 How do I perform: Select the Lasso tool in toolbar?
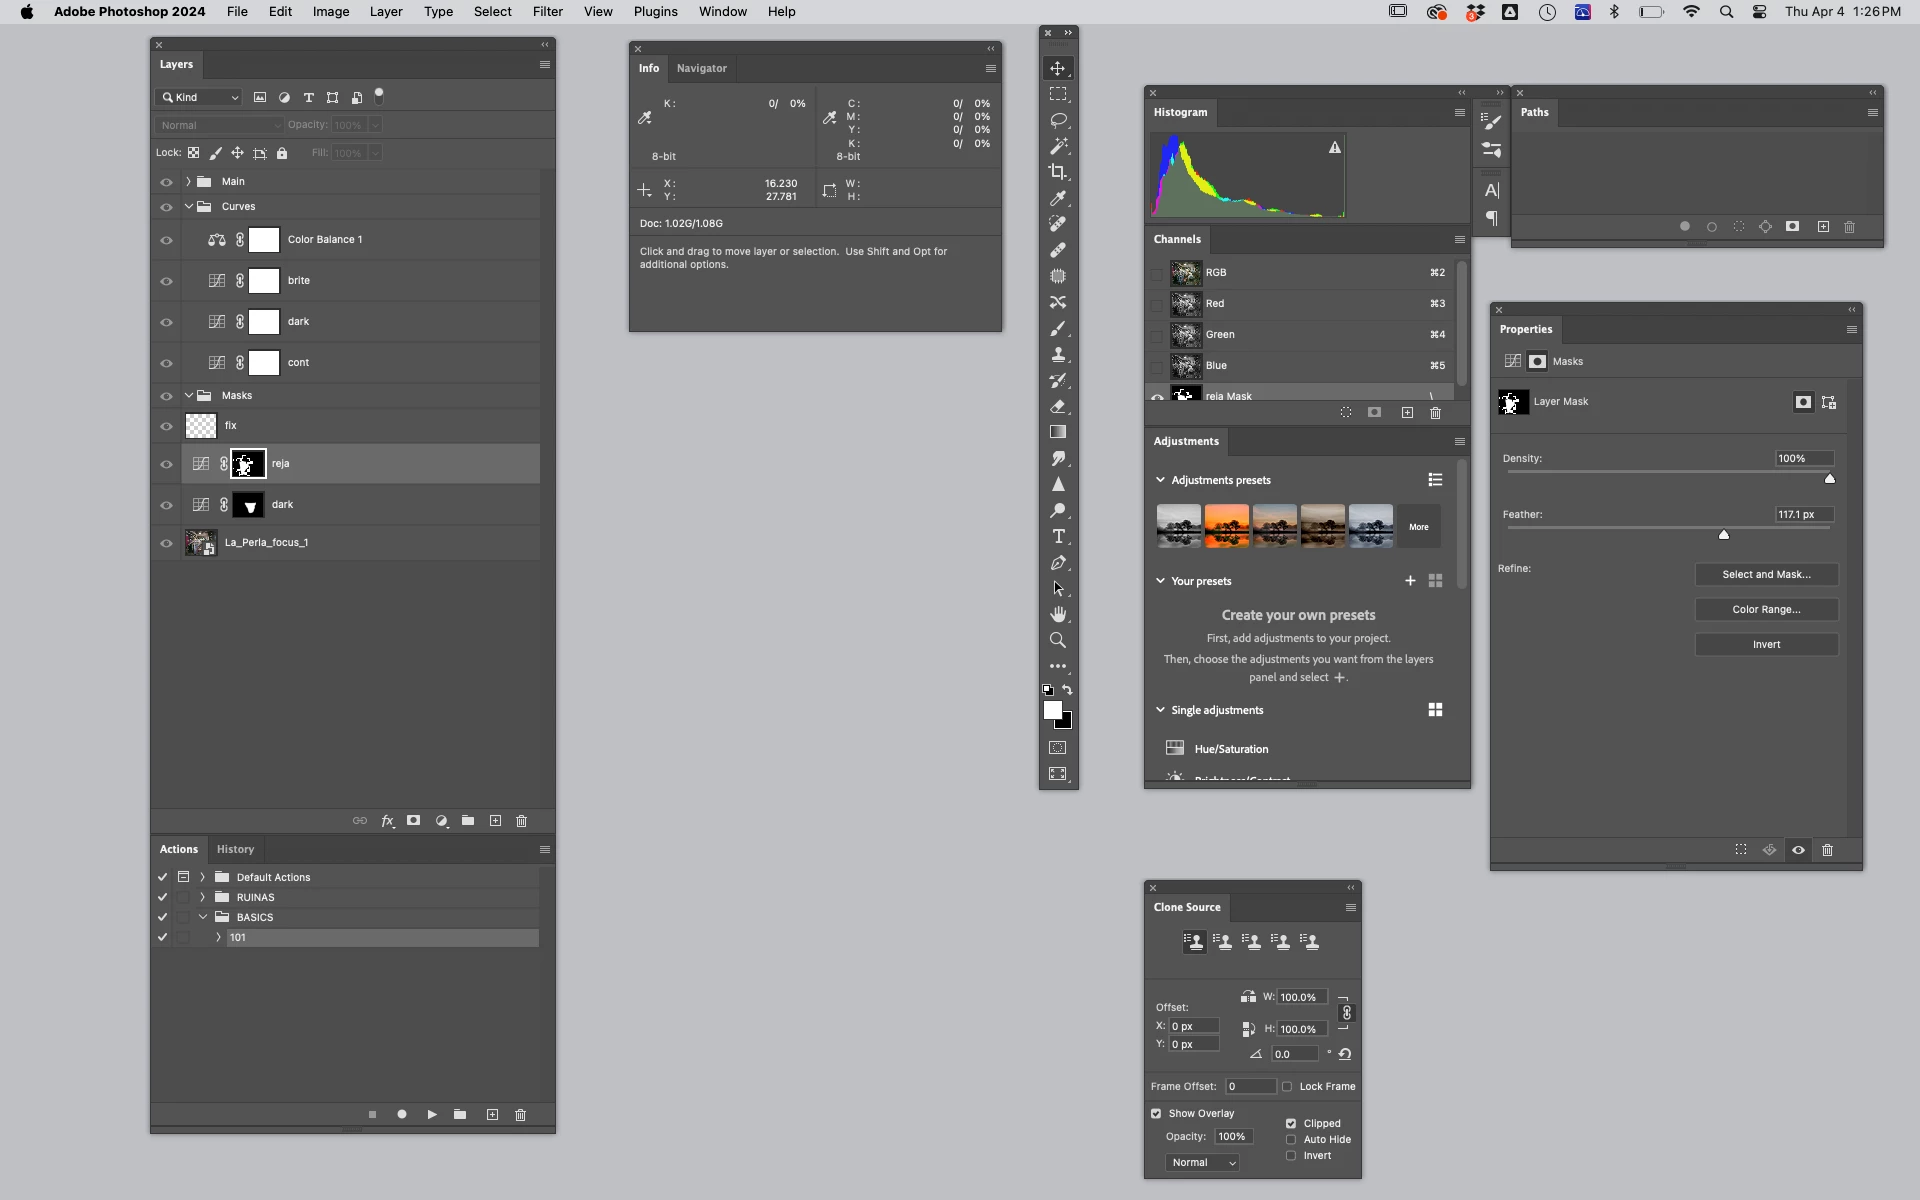[x=1058, y=120]
